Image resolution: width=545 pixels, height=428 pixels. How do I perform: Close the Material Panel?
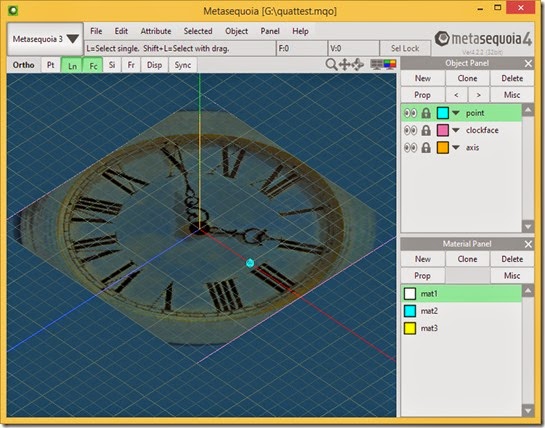(528, 244)
